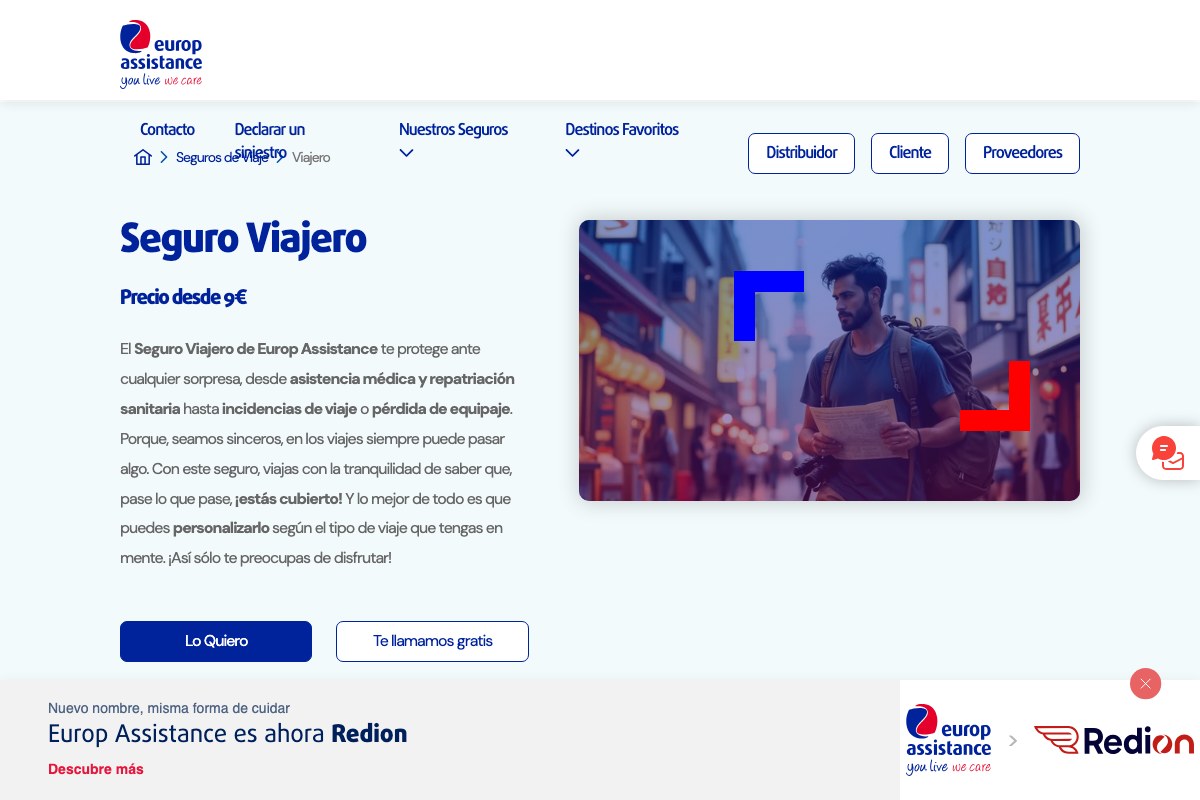
Task: Click Te llamamos gratis button
Action: pos(432,641)
